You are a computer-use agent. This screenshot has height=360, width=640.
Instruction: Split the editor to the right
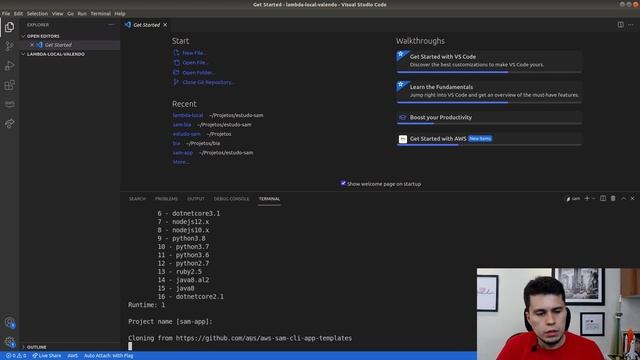click(x=620, y=25)
